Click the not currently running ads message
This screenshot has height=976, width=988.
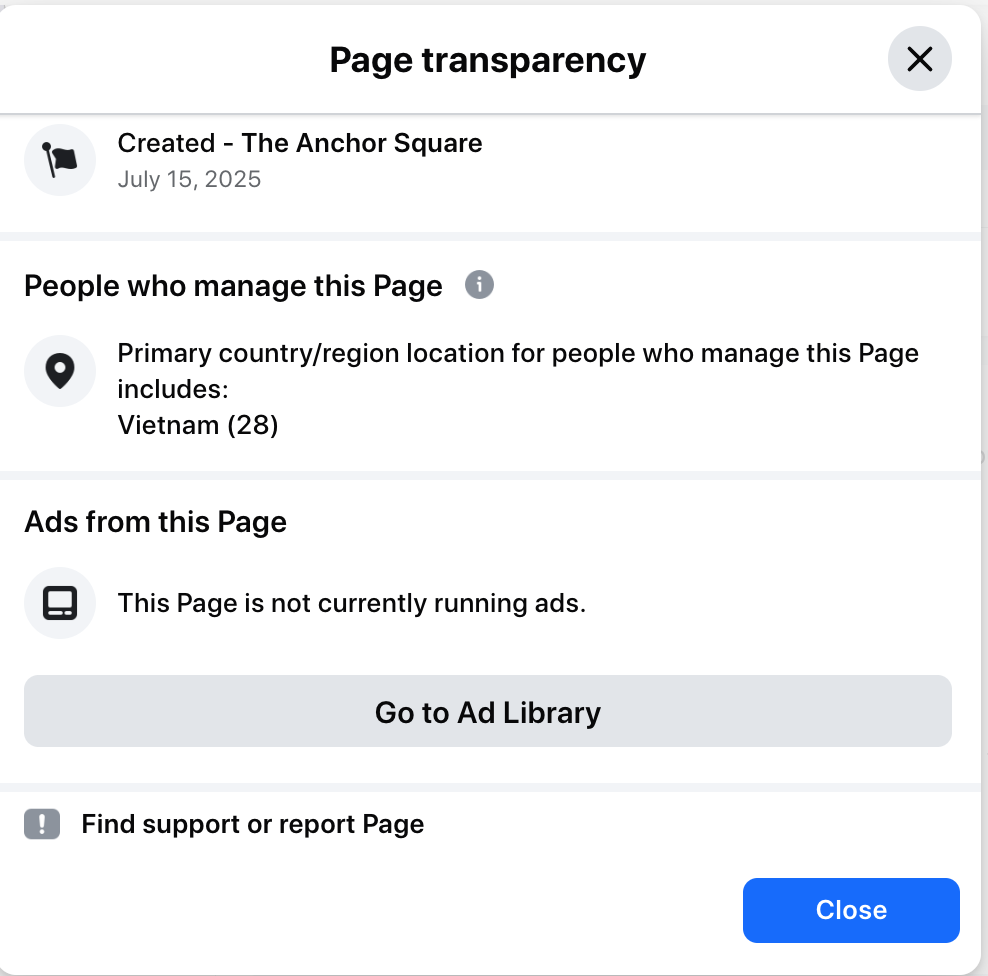click(351, 603)
